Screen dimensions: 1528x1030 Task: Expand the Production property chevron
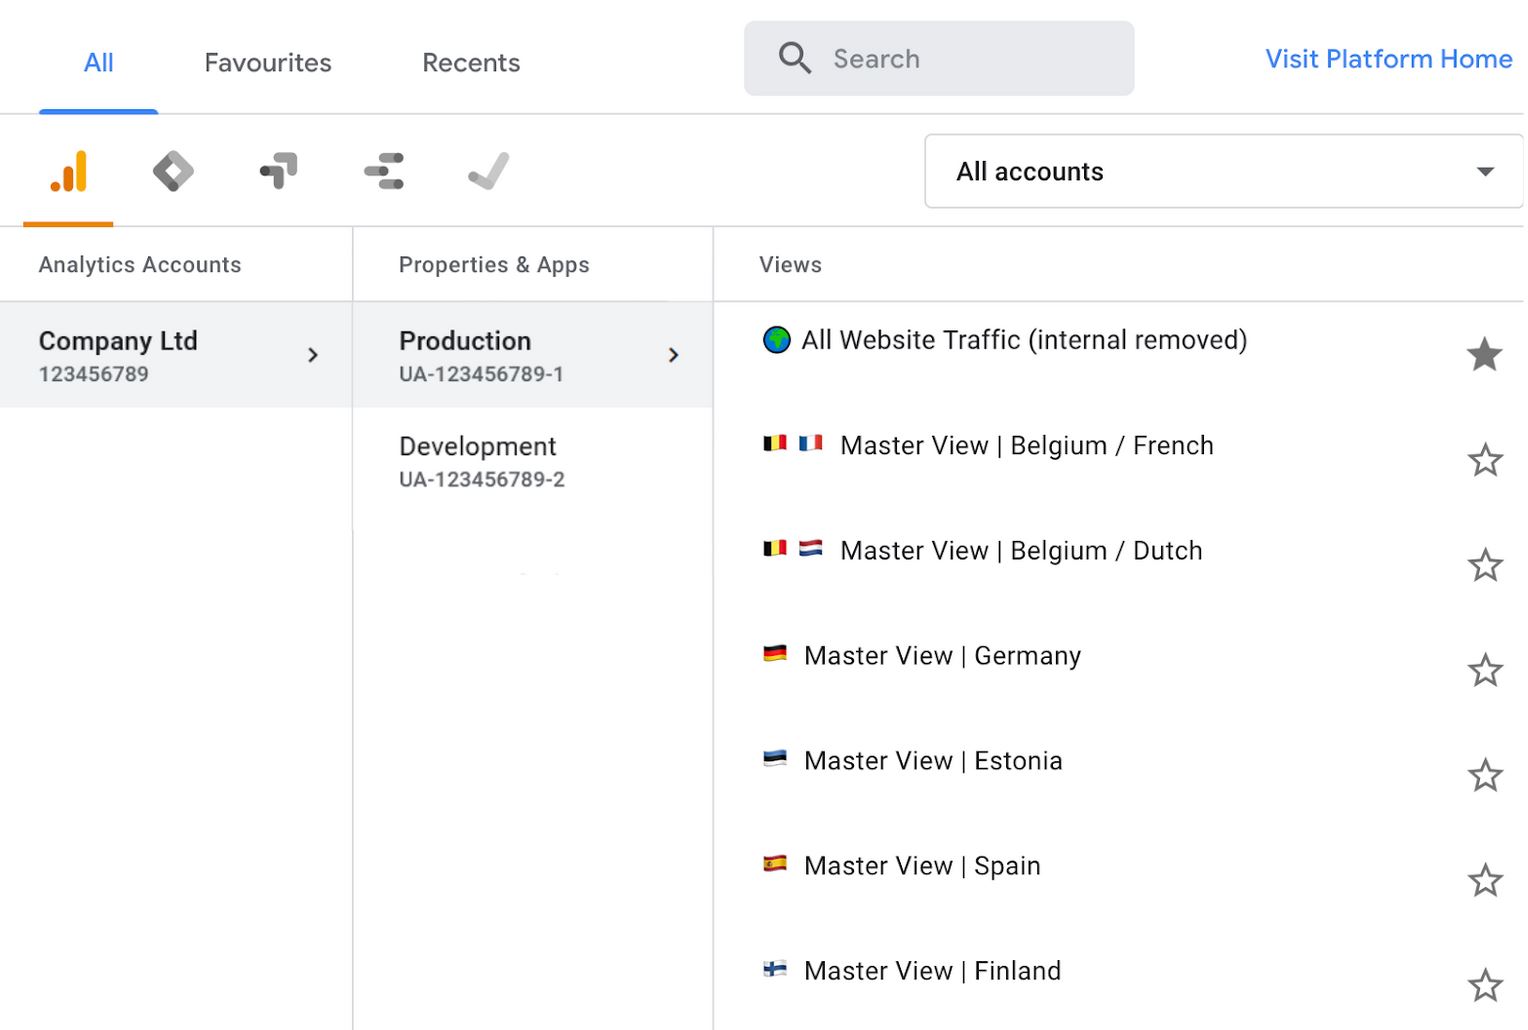(x=673, y=355)
